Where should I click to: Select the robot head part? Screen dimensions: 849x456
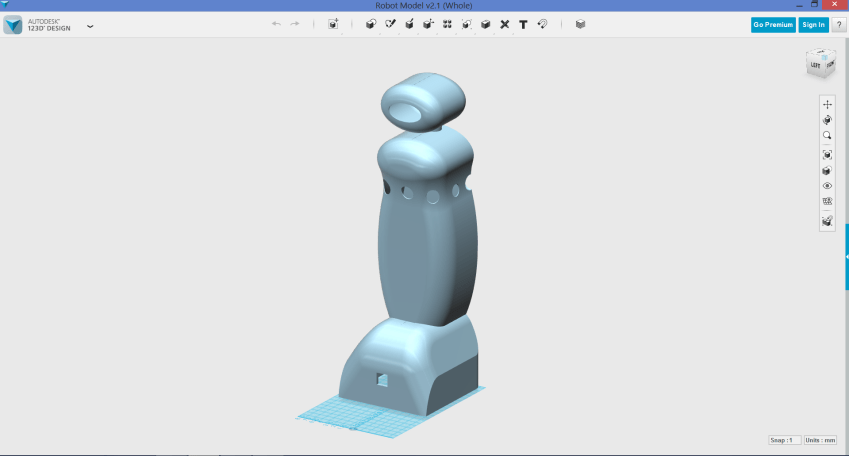pos(423,102)
